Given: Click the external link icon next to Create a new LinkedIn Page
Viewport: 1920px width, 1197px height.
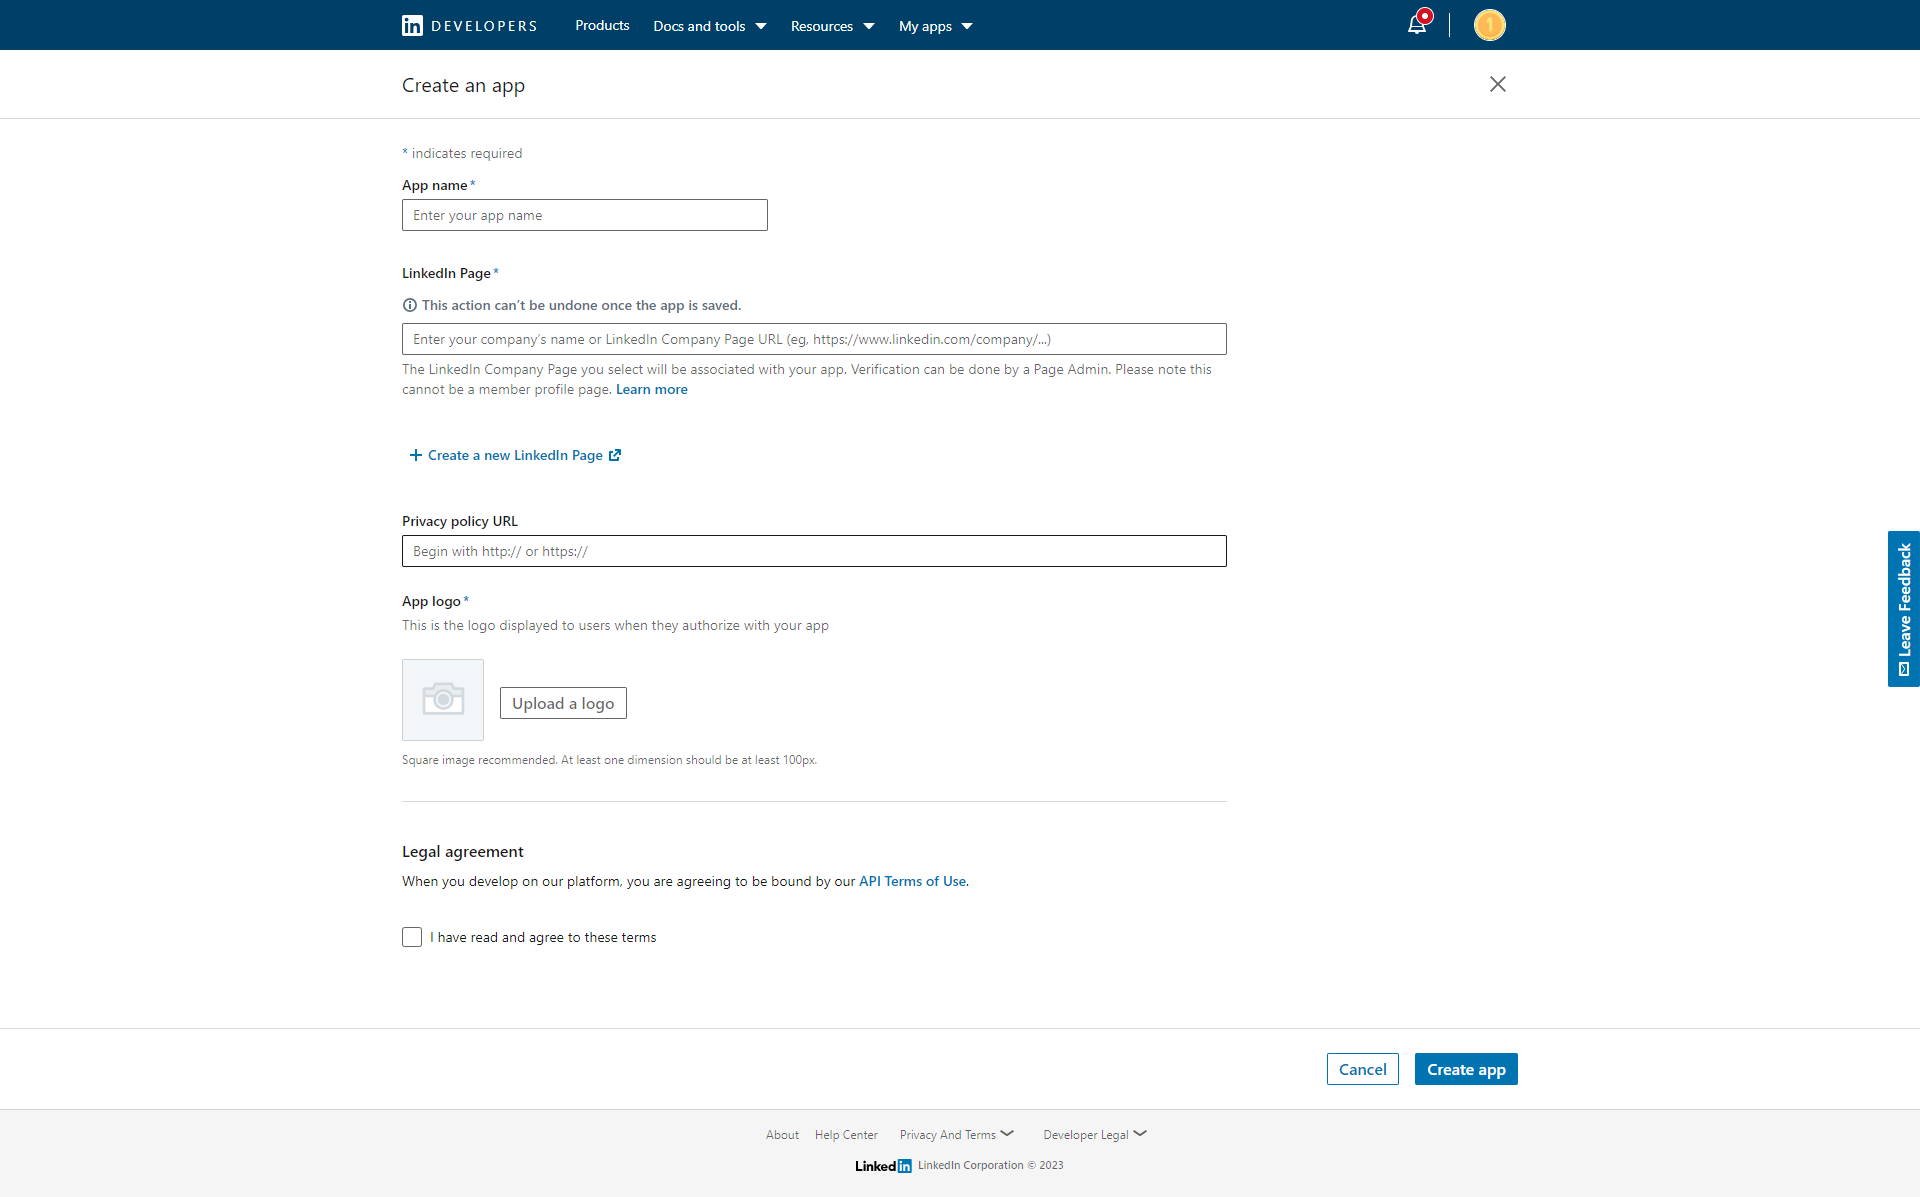Looking at the screenshot, I should coord(614,455).
